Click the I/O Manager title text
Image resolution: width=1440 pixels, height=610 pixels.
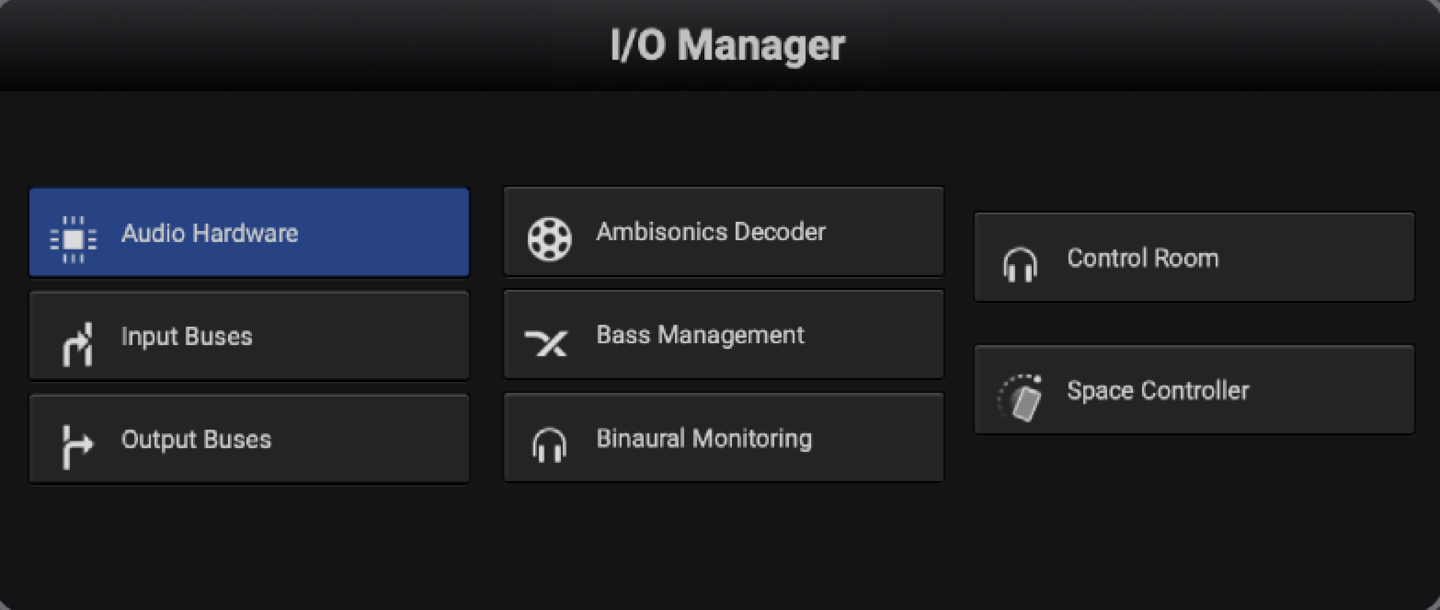click(727, 46)
